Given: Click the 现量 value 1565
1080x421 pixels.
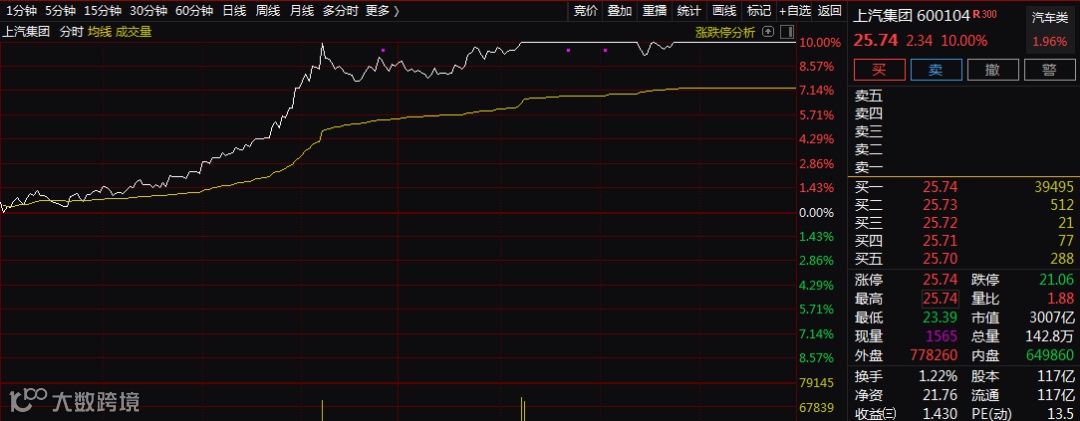Looking at the screenshot, I should point(943,336).
